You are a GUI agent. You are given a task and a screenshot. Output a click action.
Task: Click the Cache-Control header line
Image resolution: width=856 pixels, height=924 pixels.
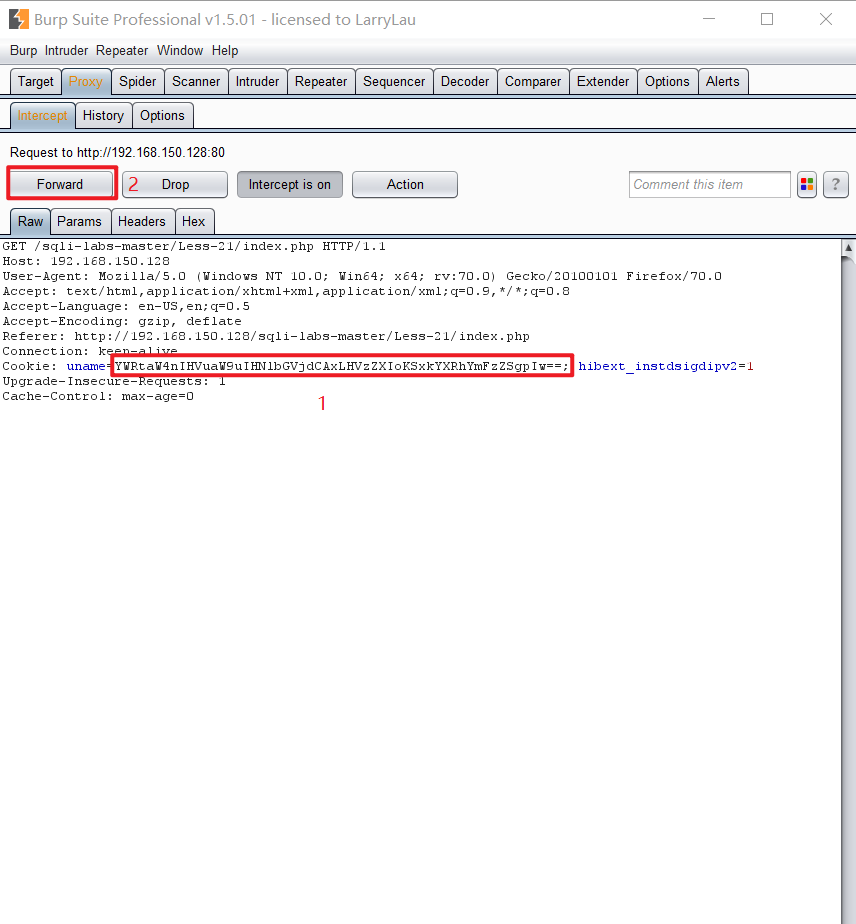98,397
